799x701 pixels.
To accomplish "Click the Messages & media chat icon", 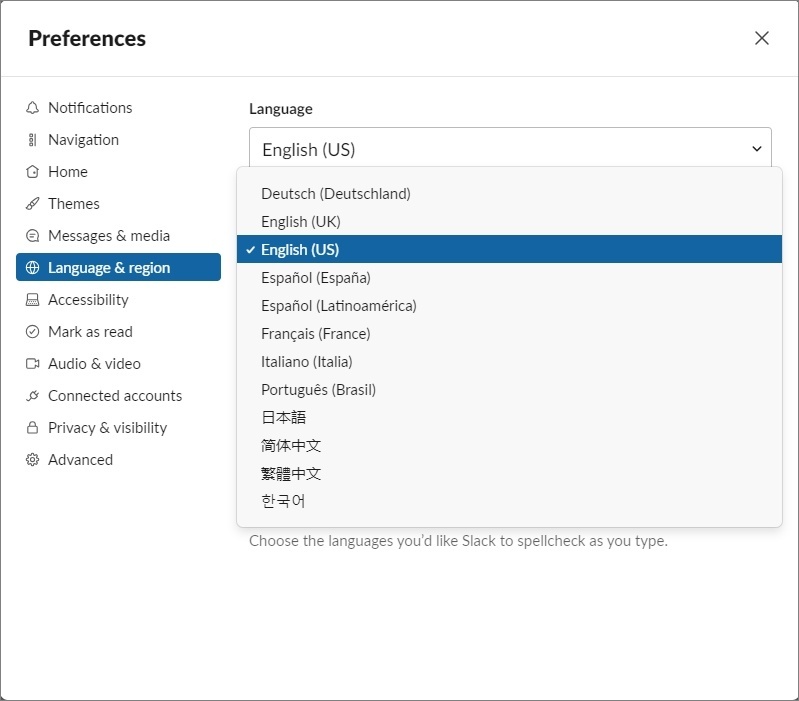I will [x=32, y=236].
